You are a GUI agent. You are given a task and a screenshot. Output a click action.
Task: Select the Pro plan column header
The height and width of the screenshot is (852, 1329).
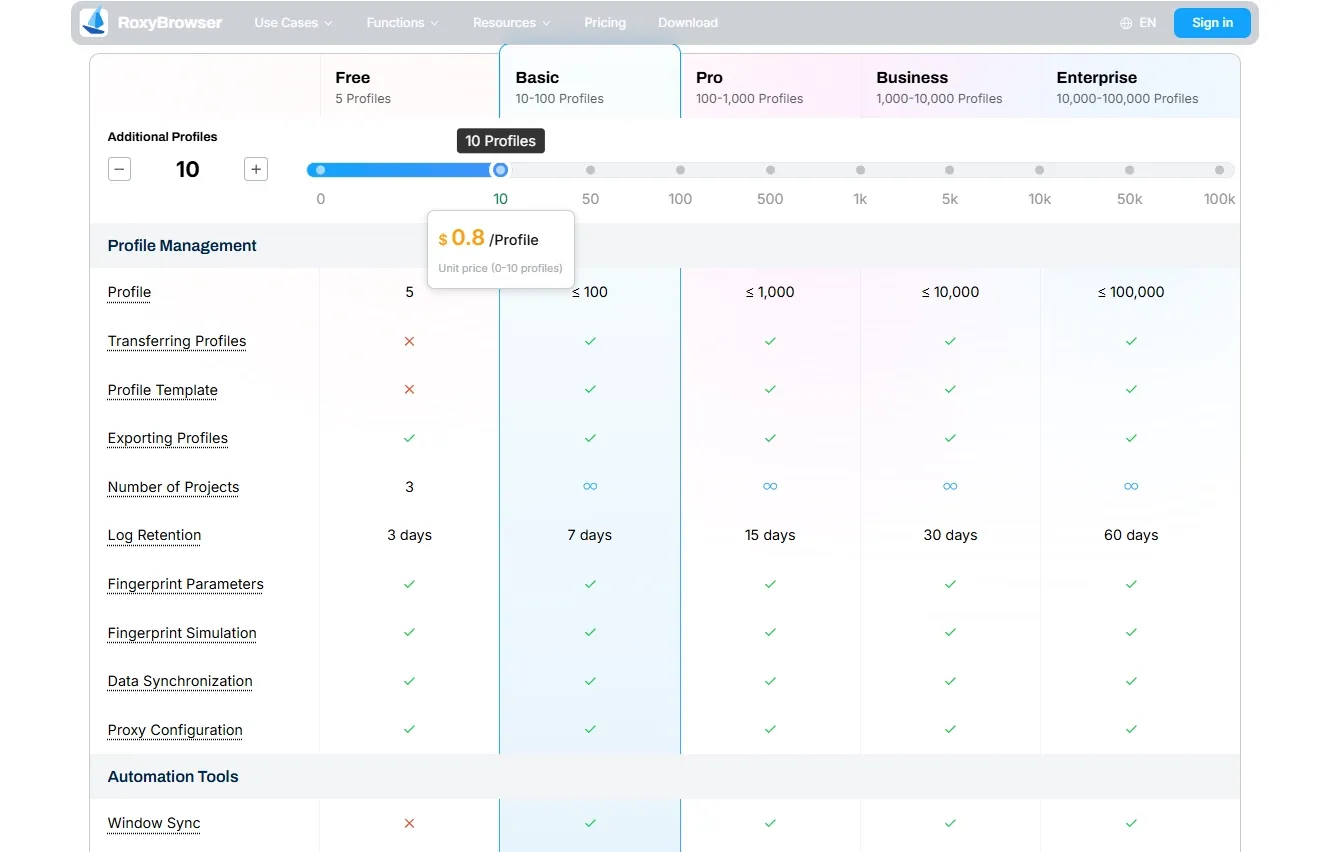click(x=770, y=87)
